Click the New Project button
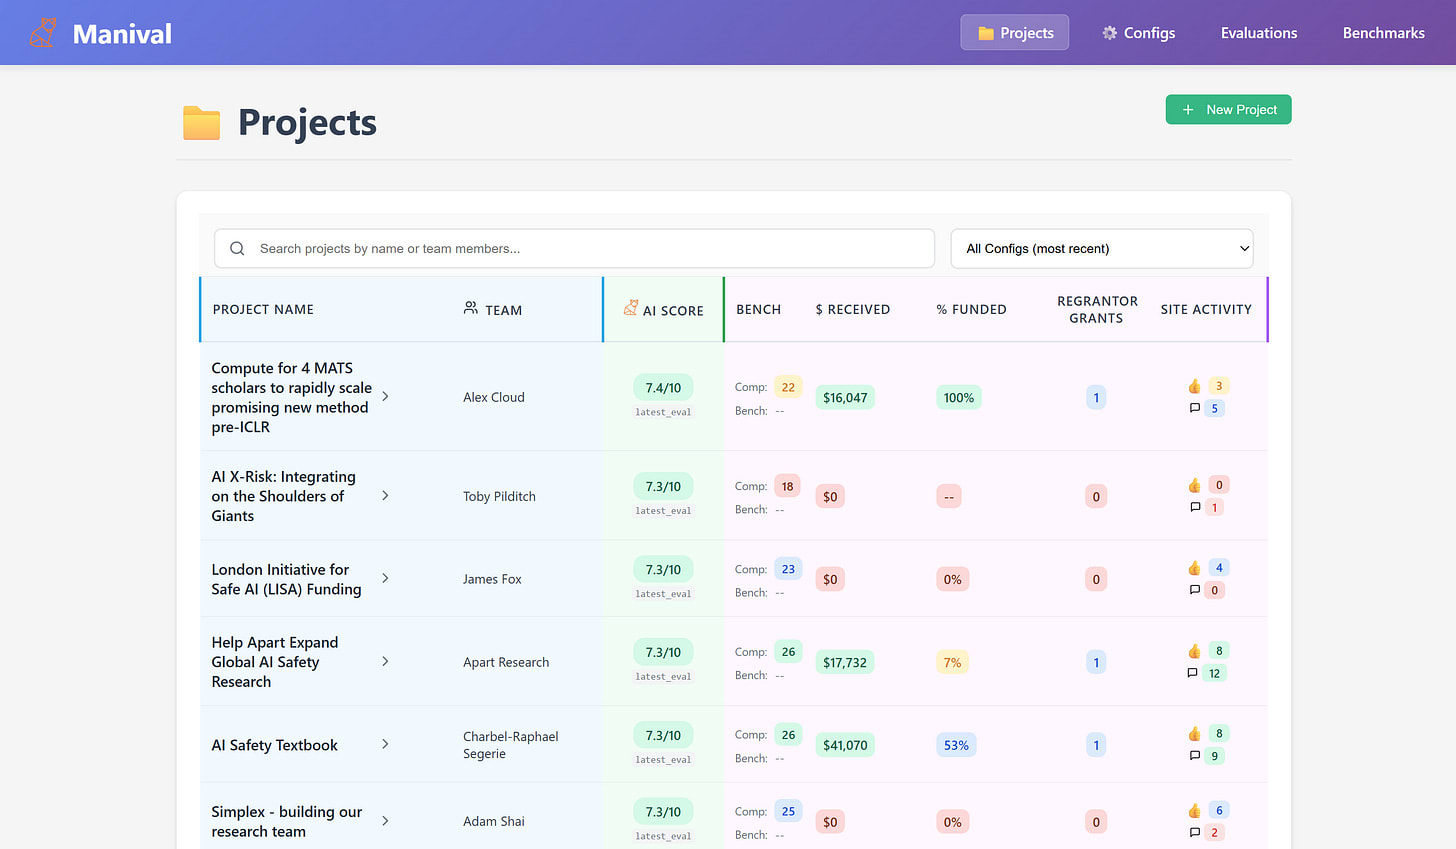 1228,110
